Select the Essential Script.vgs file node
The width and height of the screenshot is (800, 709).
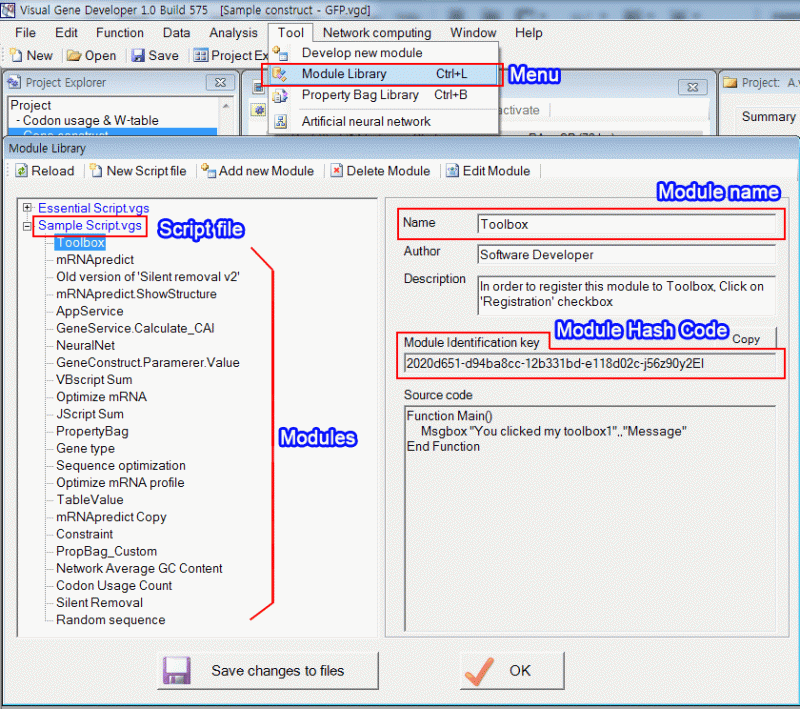pos(93,208)
